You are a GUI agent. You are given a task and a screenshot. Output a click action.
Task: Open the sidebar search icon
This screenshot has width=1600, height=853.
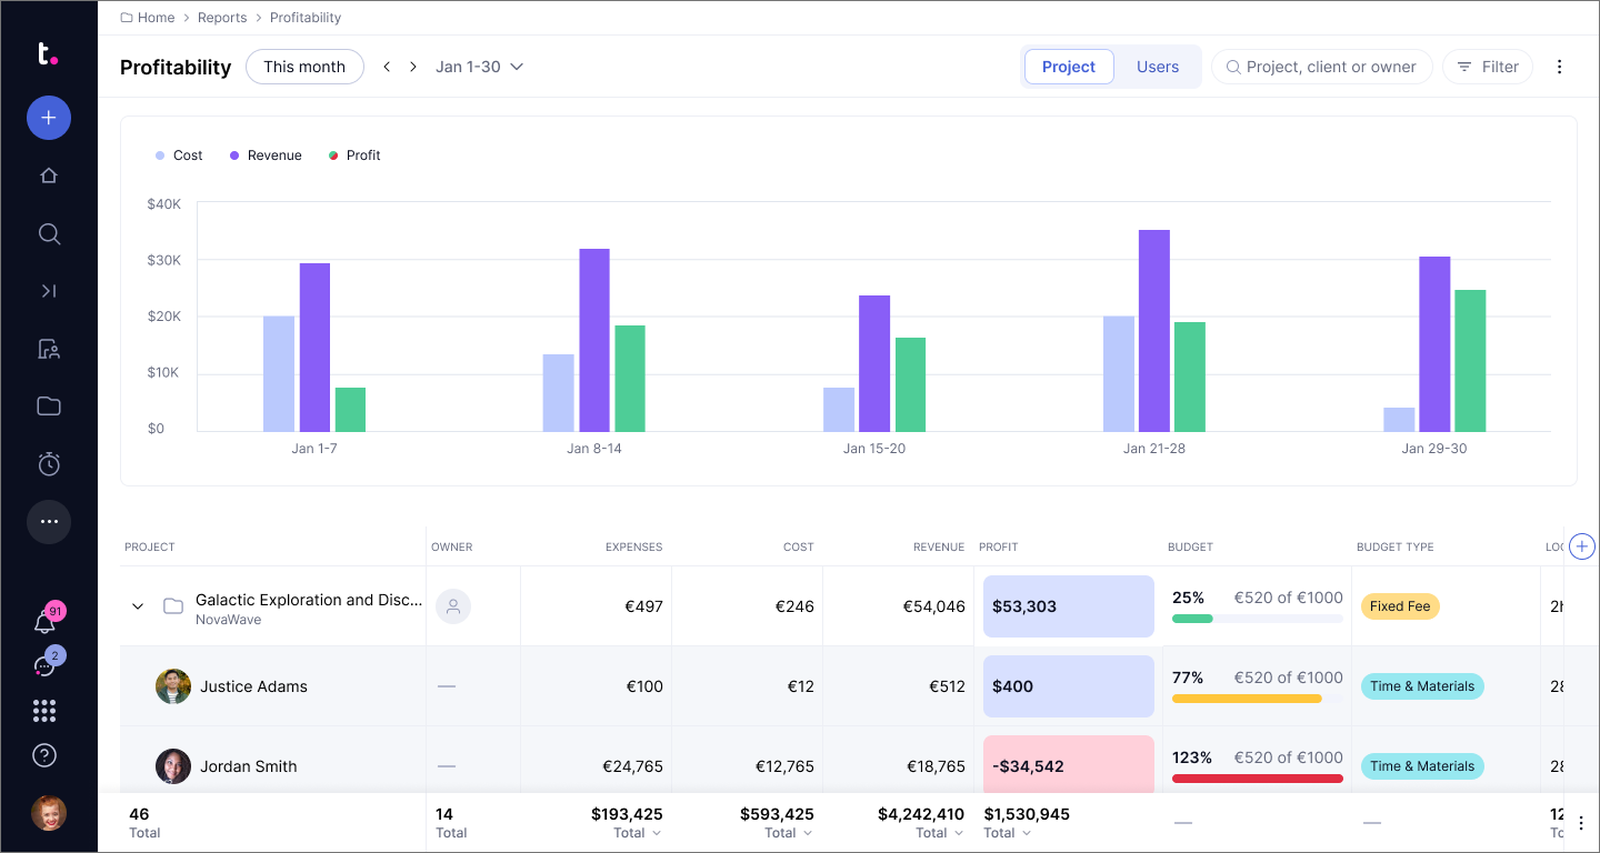(48, 234)
